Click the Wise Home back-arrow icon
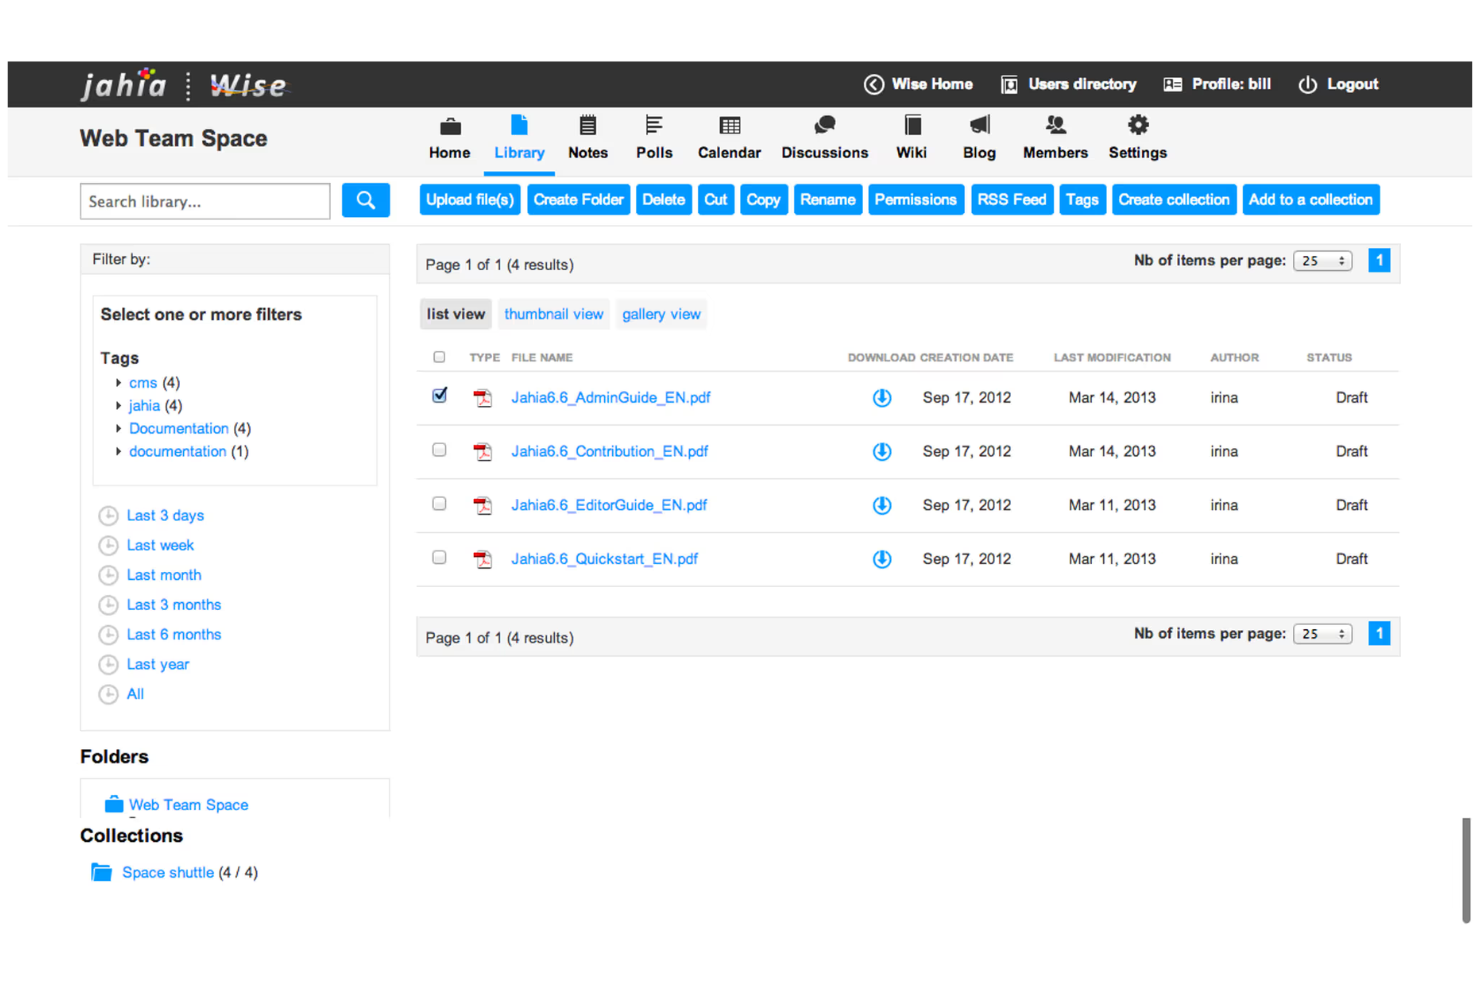The width and height of the screenshot is (1480, 987). (874, 85)
